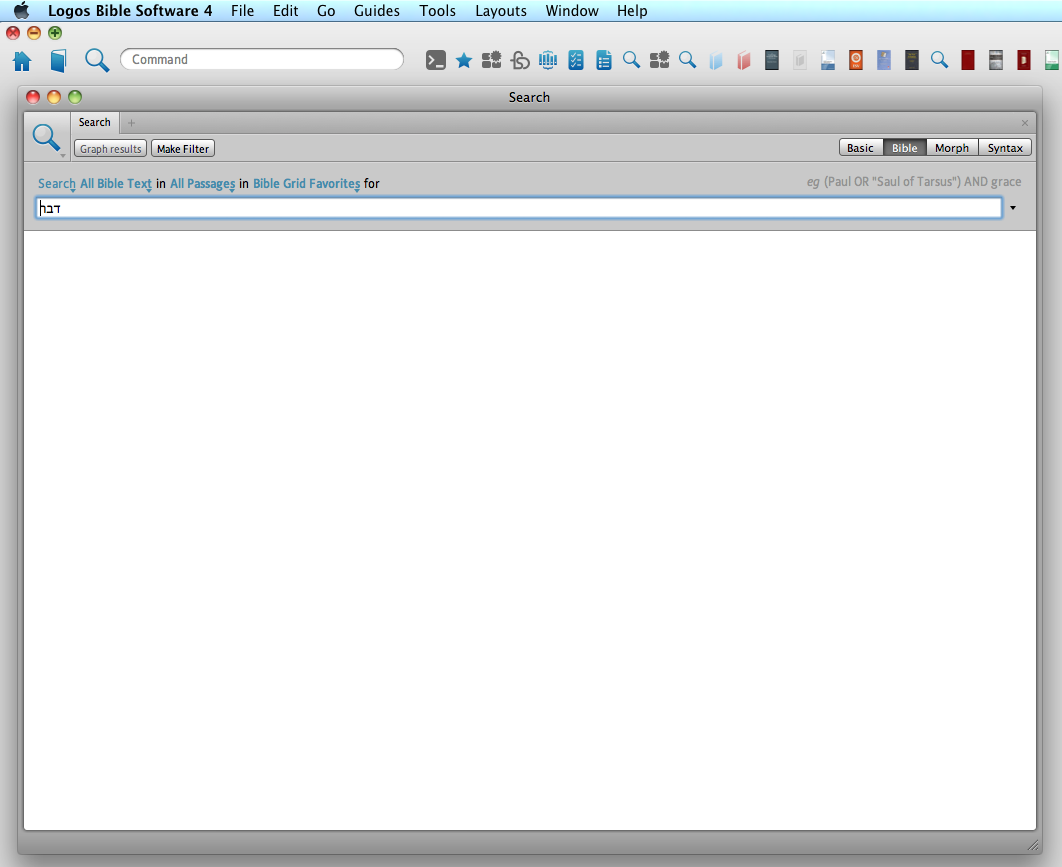1062x867 pixels.
Task: Open the Edit menu
Action: point(285,11)
